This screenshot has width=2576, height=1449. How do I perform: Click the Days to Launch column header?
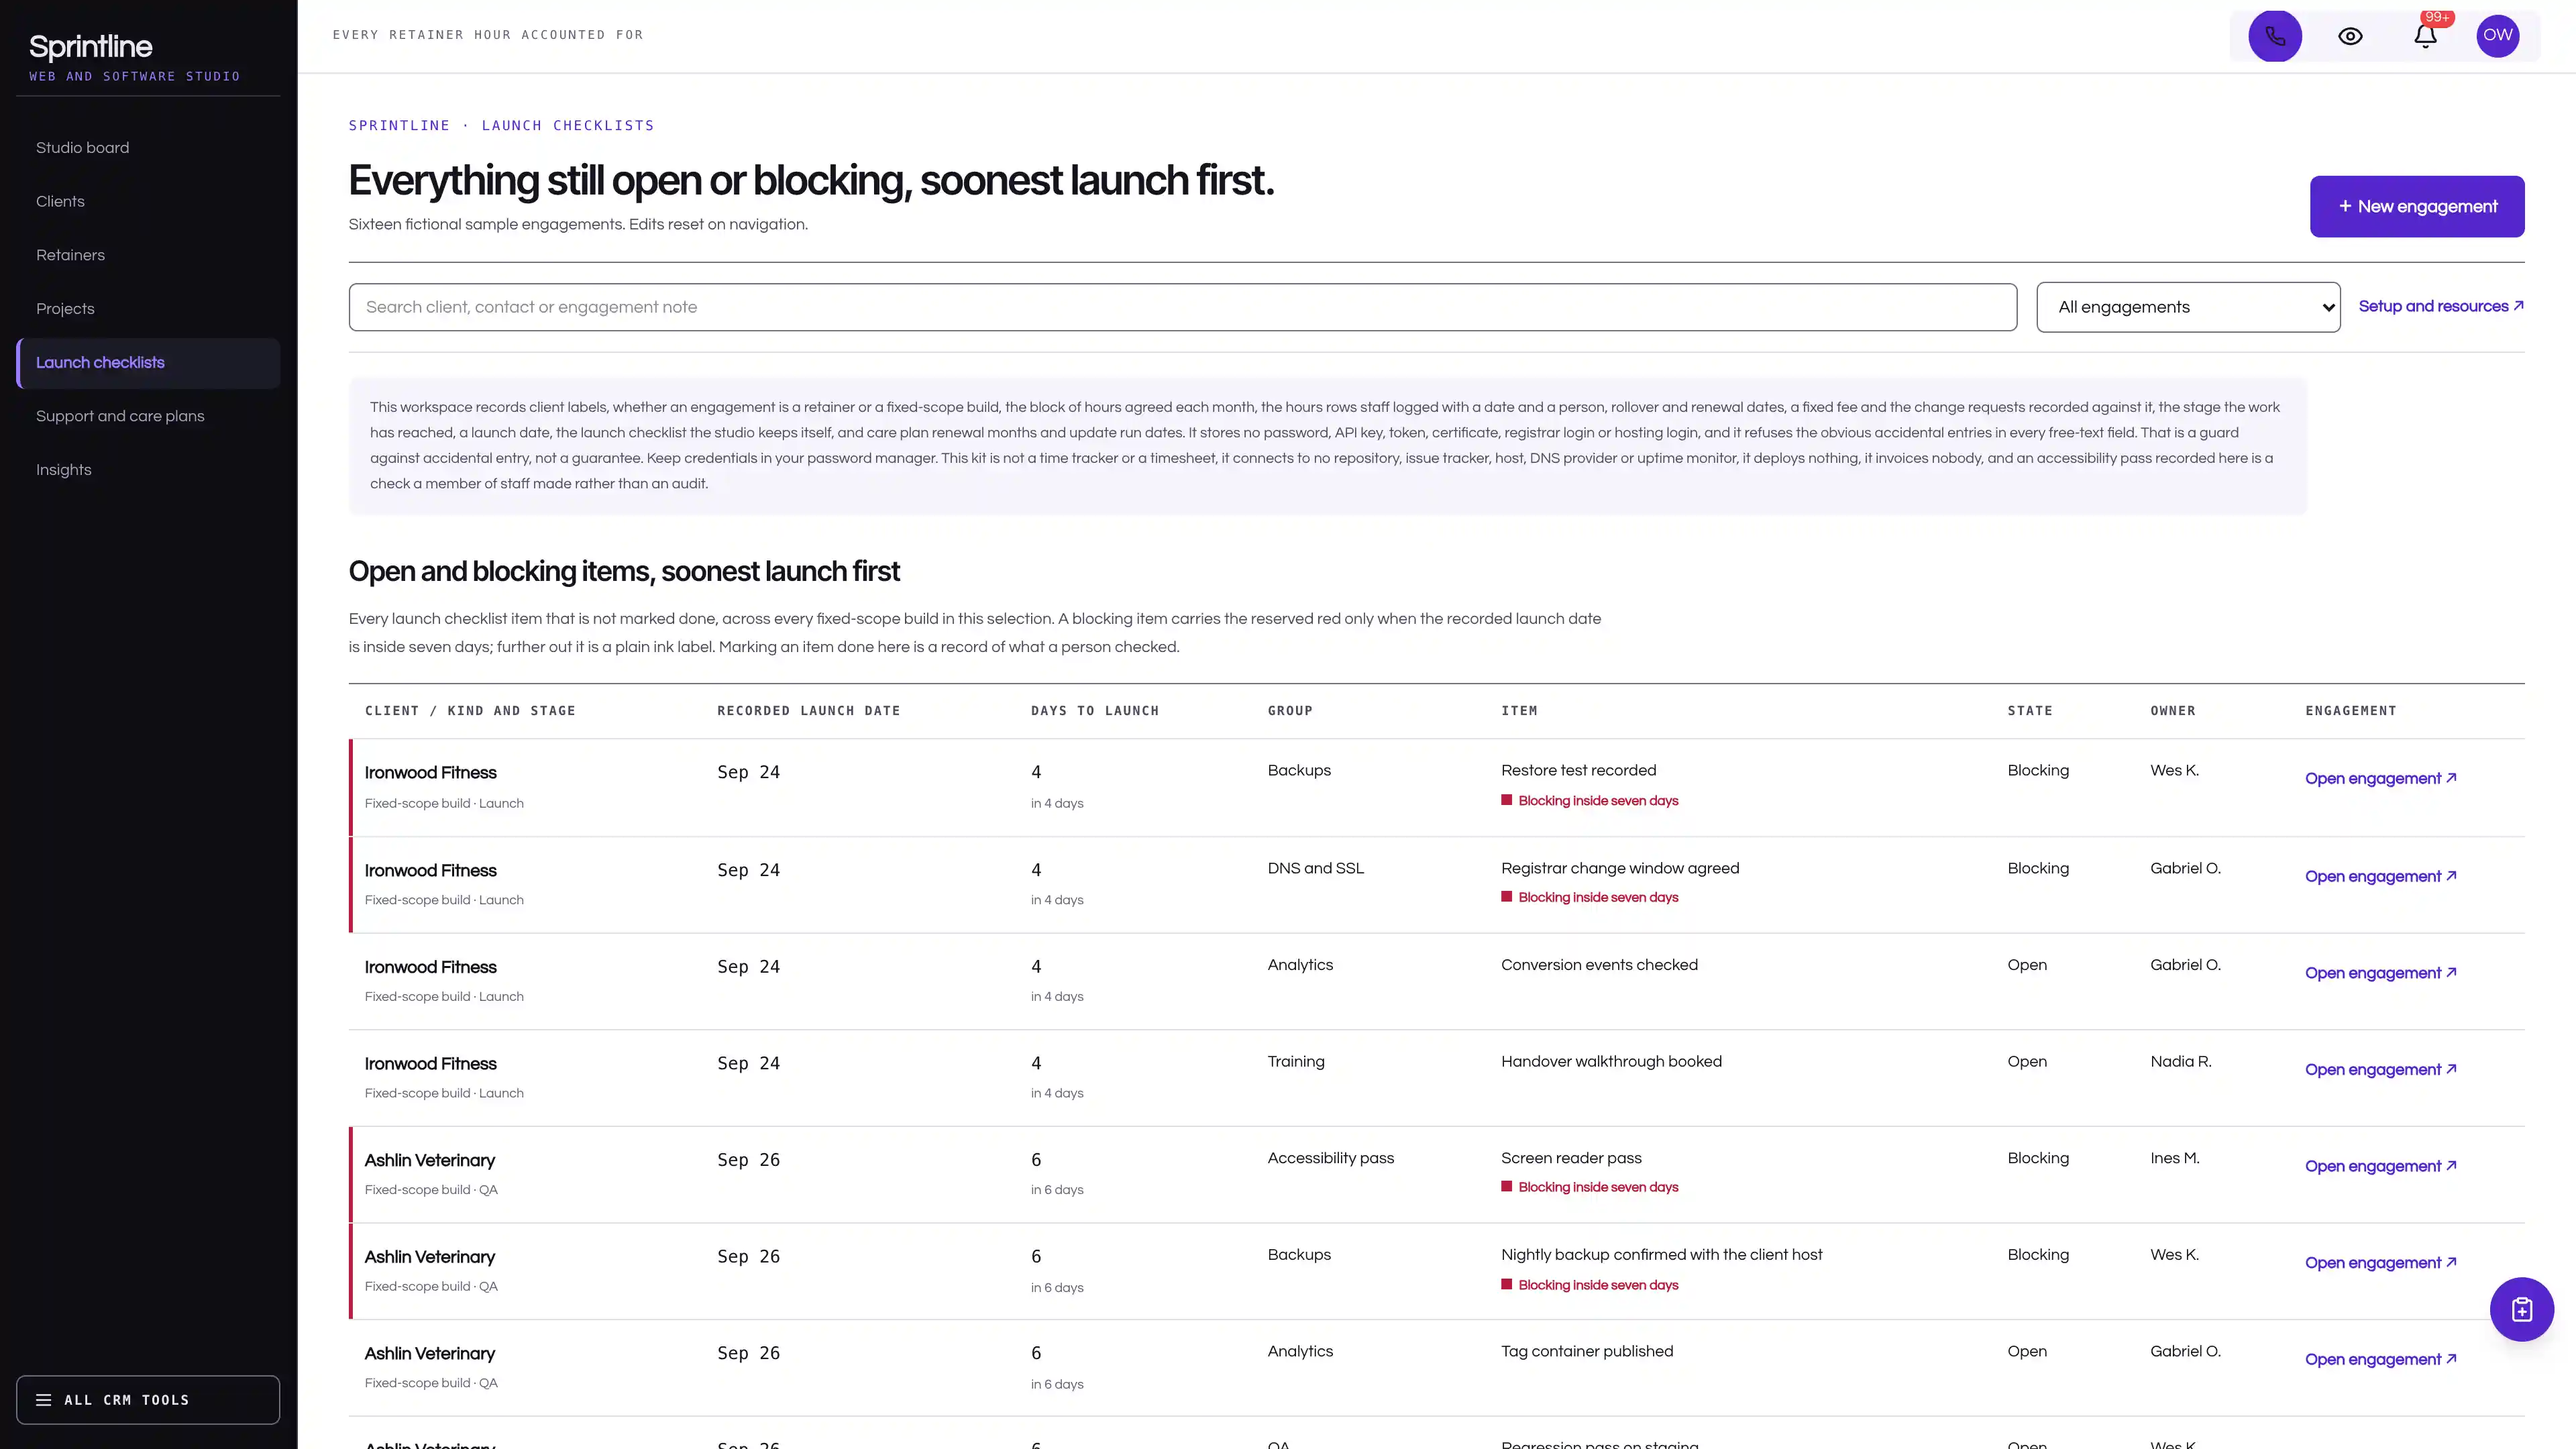pos(1095,711)
